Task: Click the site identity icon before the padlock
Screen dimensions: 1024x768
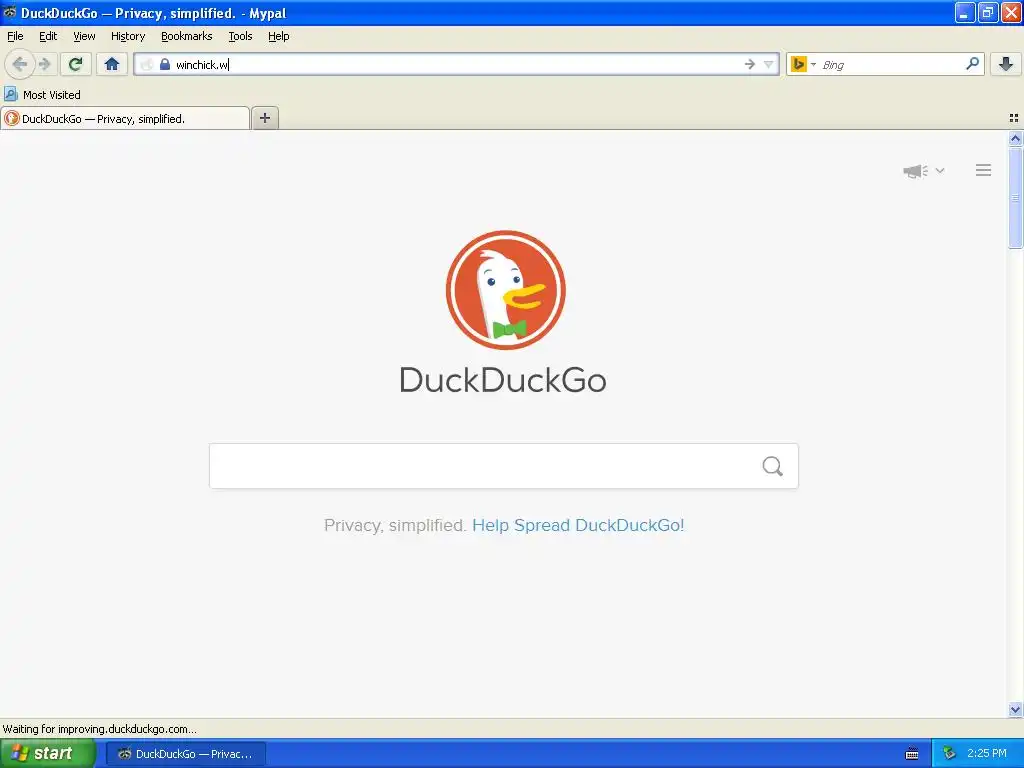Action: tap(147, 64)
